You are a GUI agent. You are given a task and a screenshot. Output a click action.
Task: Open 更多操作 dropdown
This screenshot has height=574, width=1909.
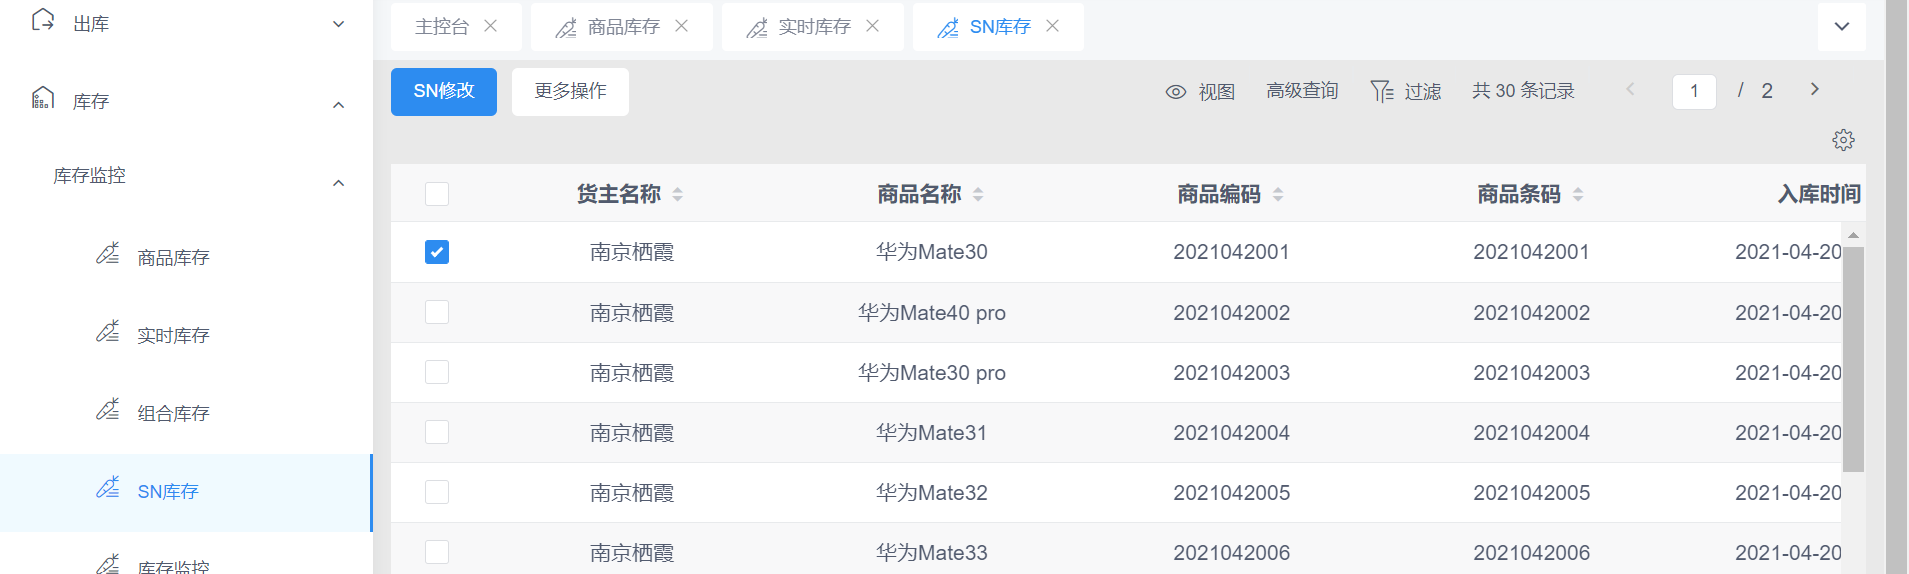[570, 92]
